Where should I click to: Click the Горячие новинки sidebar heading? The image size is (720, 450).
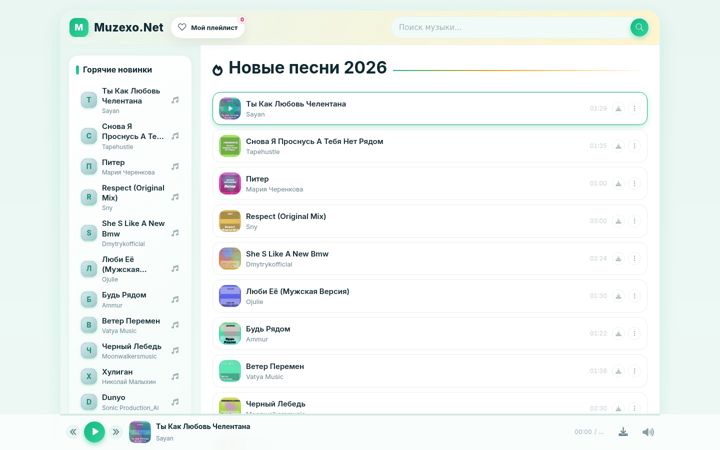click(x=118, y=70)
